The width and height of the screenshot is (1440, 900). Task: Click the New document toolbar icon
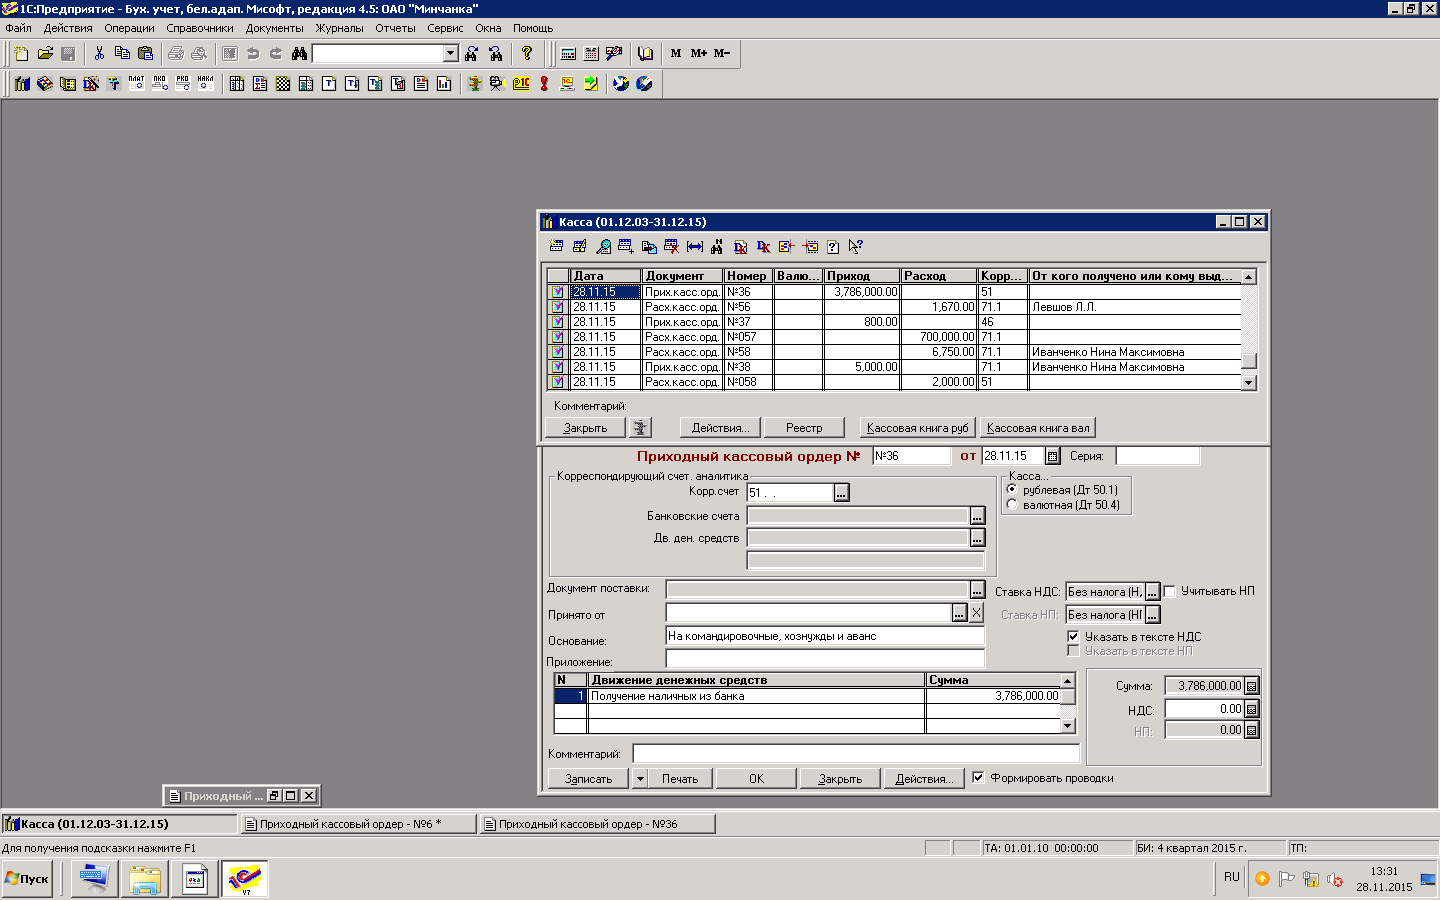coord(21,53)
